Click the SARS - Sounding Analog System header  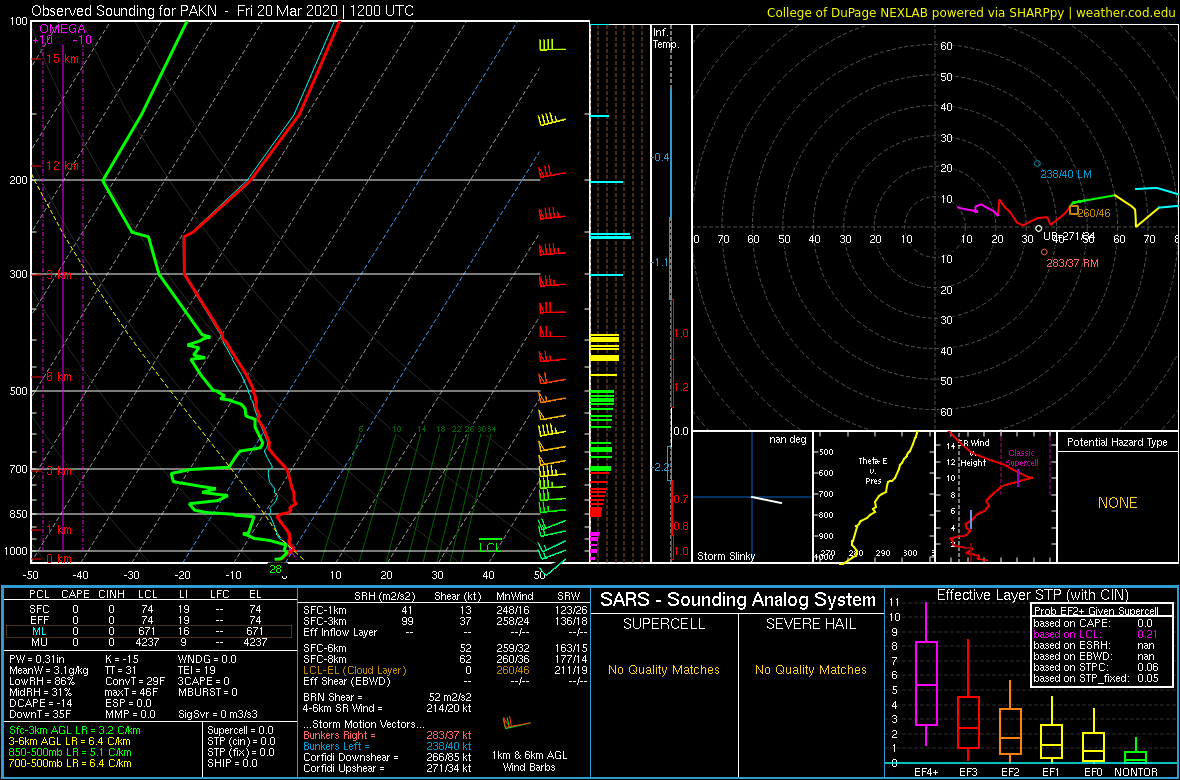coord(738,600)
